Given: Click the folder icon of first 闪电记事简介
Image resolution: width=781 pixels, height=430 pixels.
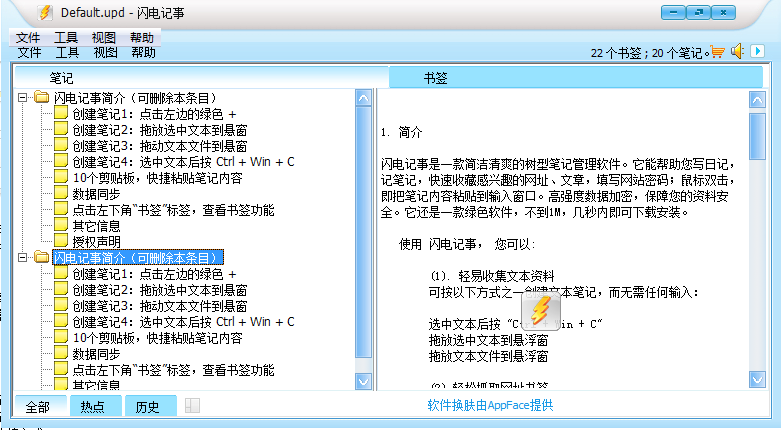Looking at the screenshot, I should point(42,98).
